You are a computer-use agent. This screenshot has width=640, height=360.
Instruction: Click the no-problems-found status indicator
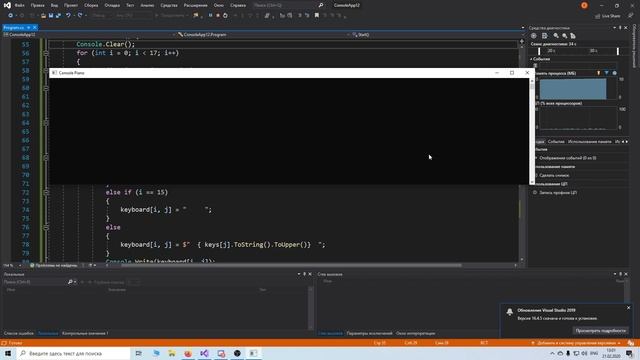click(53, 265)
